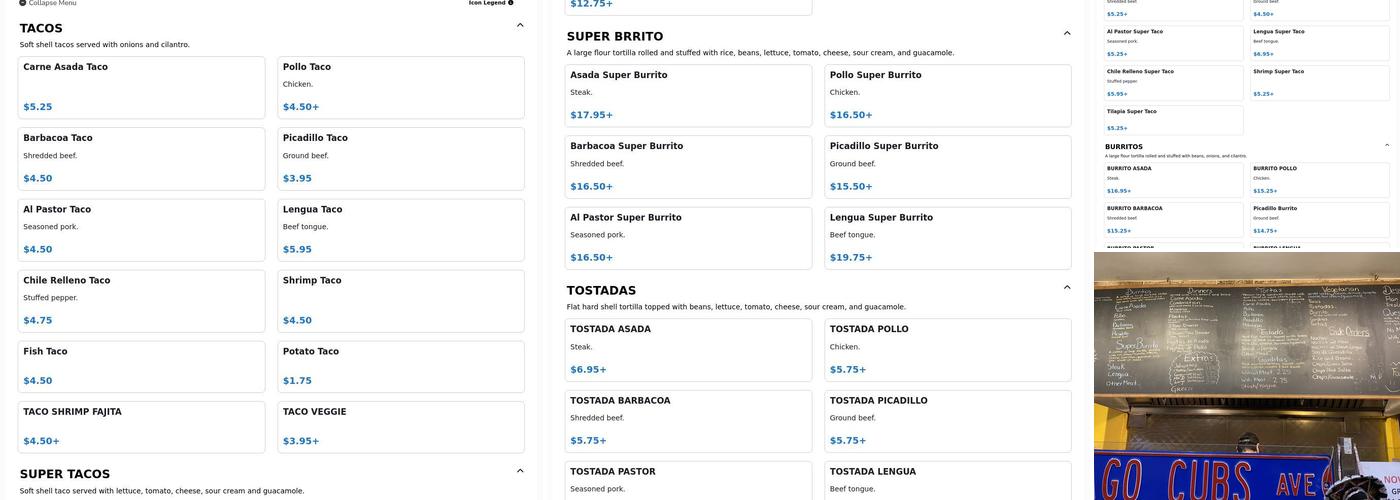Collapse the SUPER TACOS section

point(520,471)
